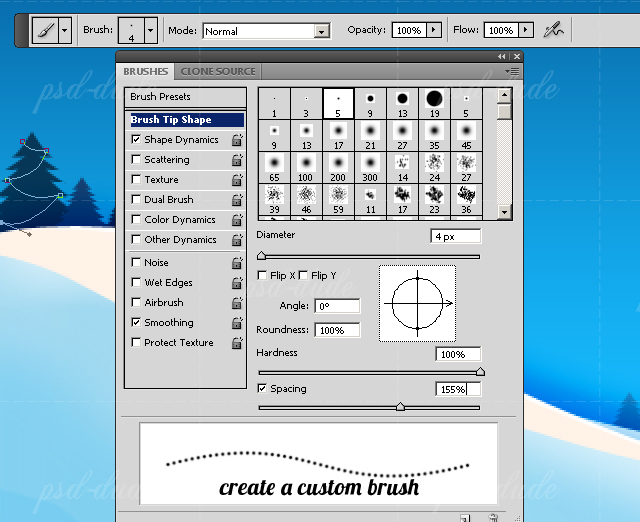
Task: Toggle the lock icon for Noise
Action: click(237, 263)
